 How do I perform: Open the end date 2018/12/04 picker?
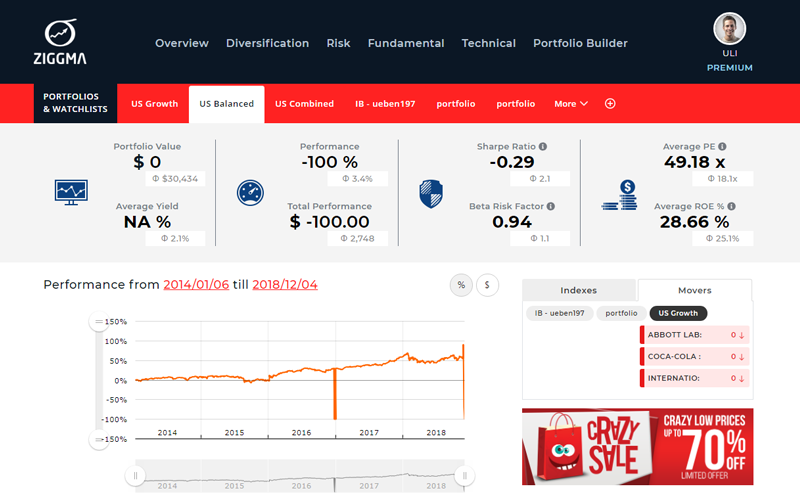tap(285, 285)
